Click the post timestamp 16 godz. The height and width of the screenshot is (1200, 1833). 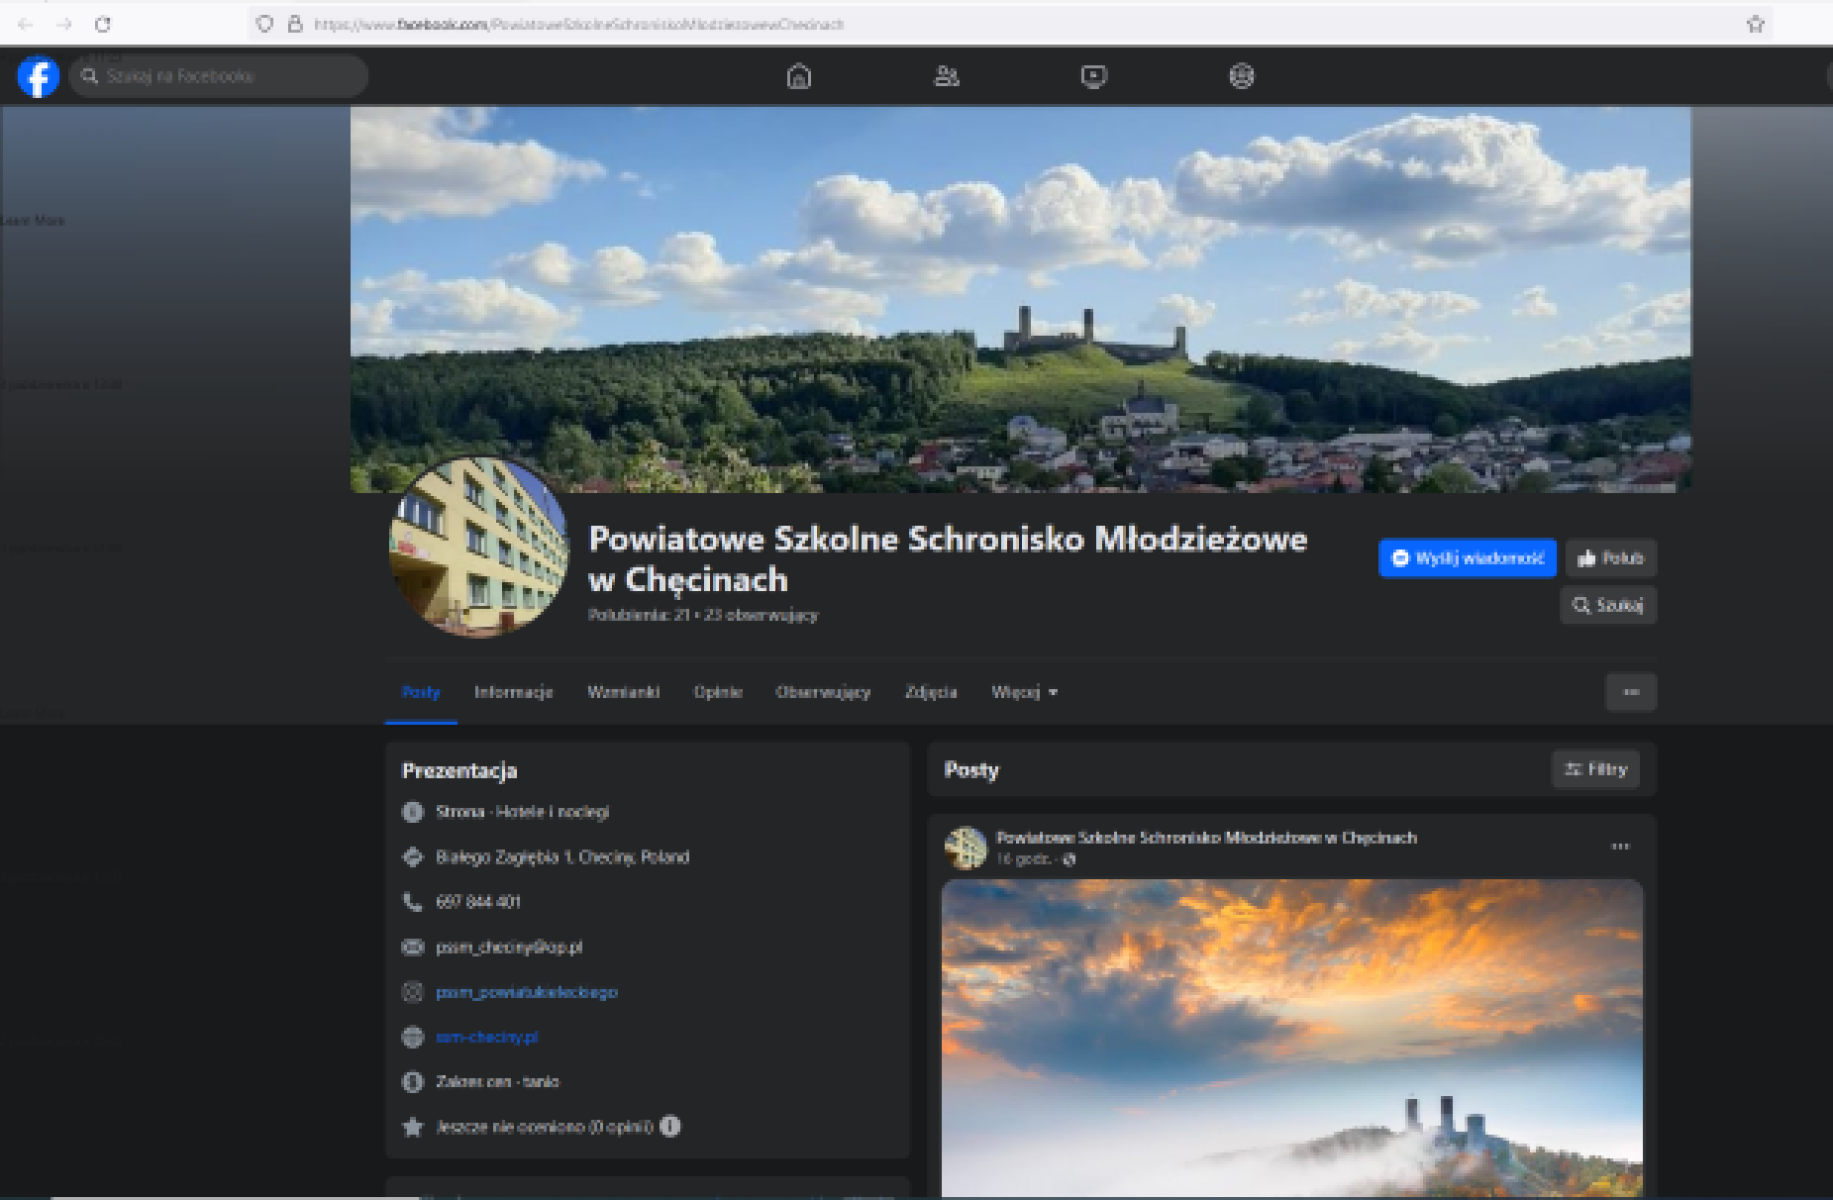1023,859
